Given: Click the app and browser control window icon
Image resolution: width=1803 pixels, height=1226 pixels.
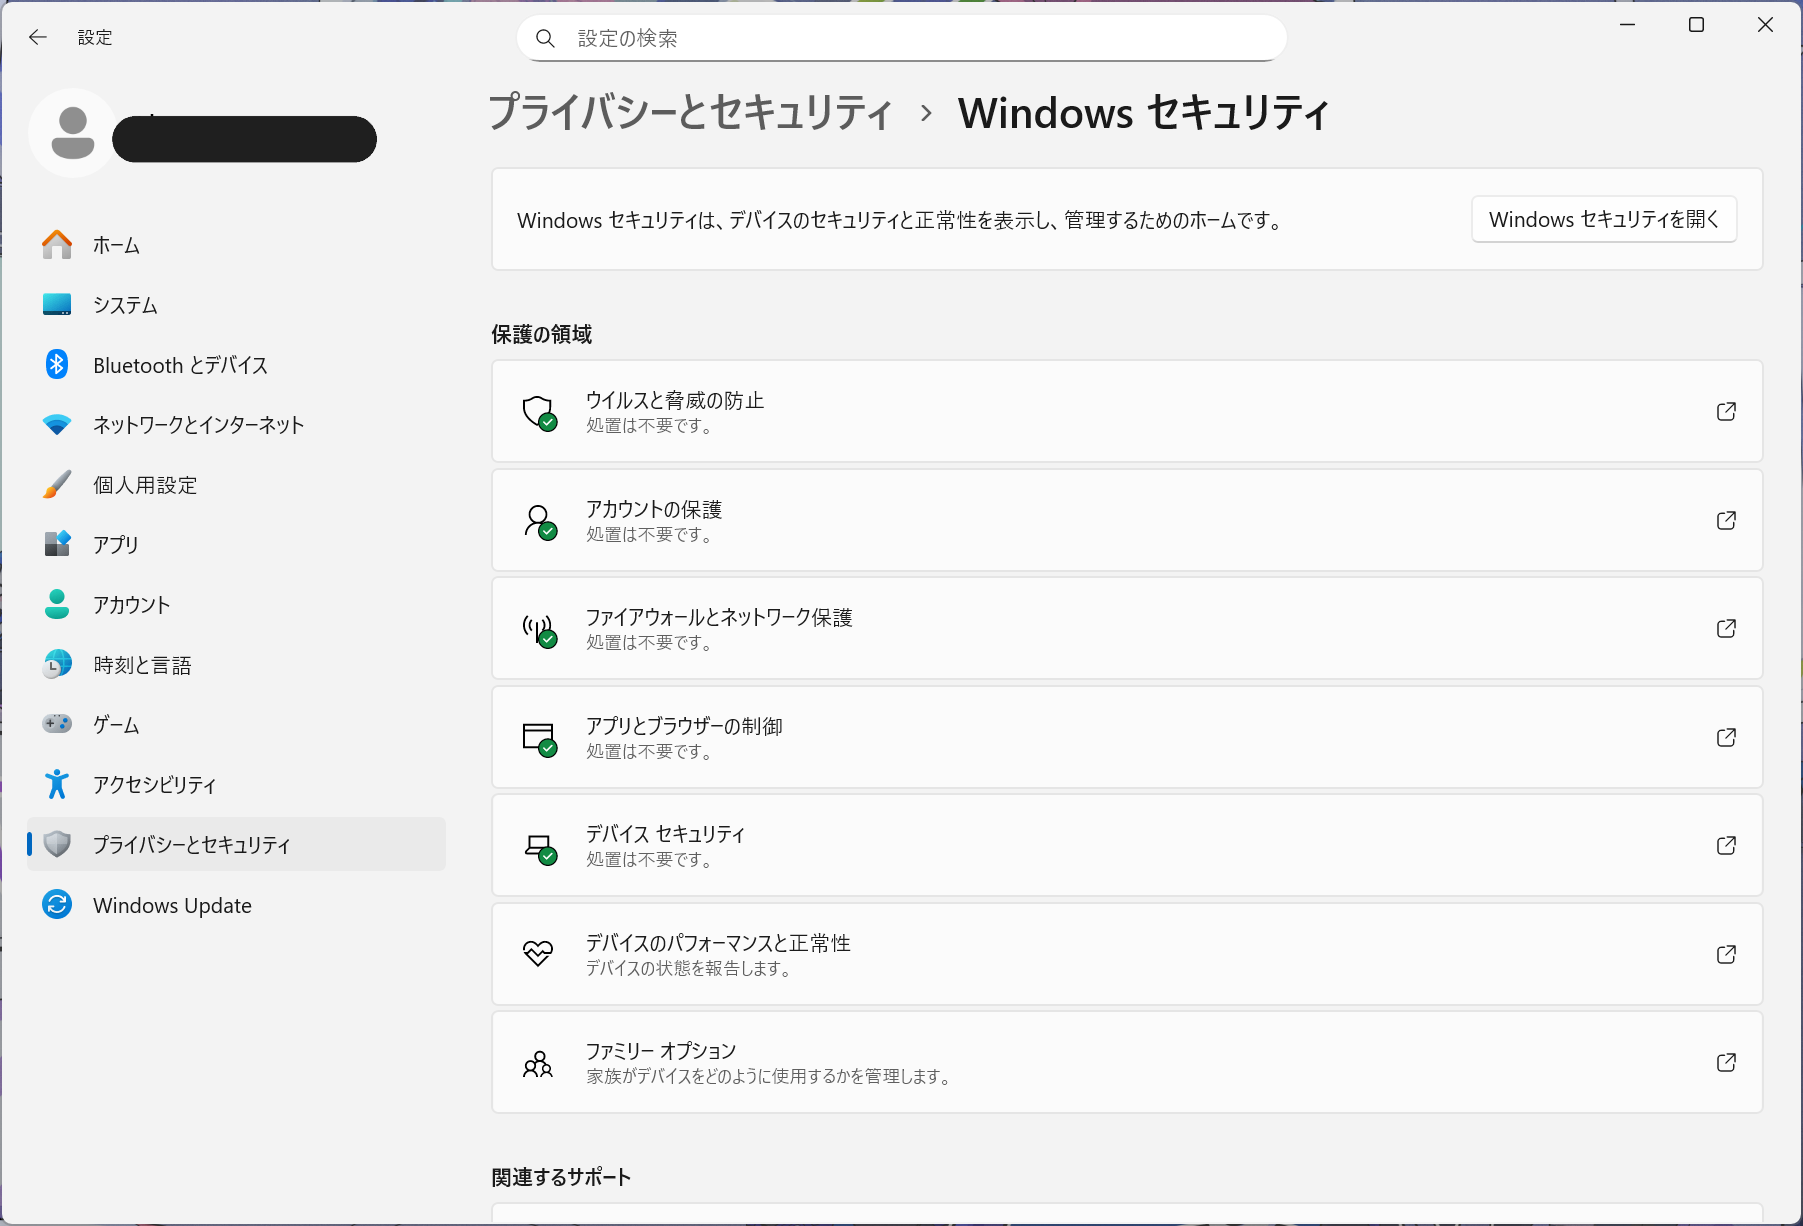Looking at the screenshot, I should click(539, 738).
